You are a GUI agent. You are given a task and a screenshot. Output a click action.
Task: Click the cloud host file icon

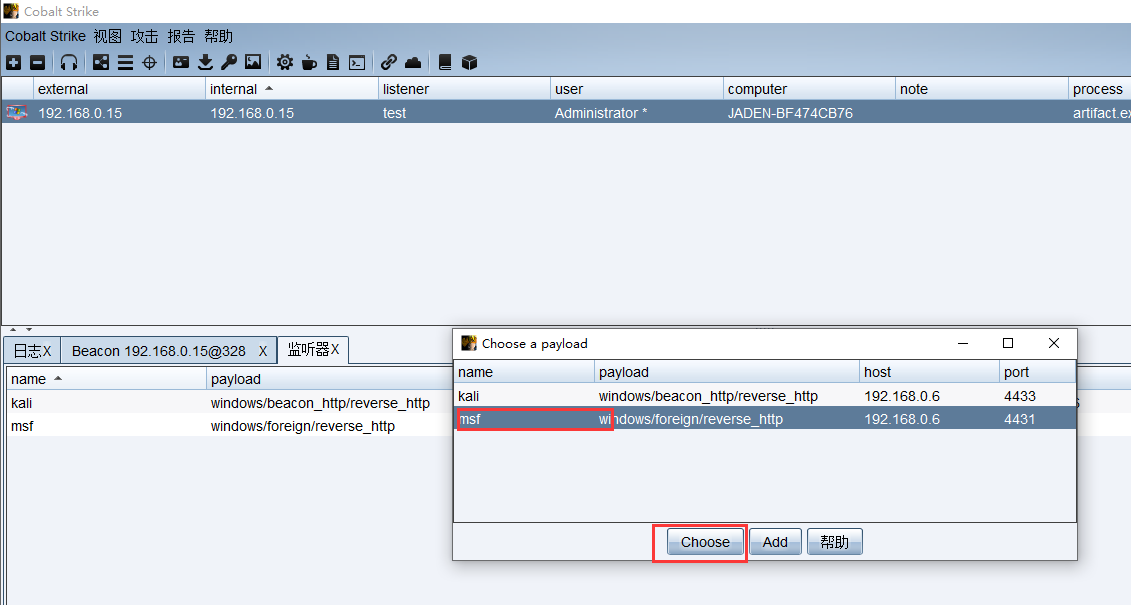(x=413, y=62)
